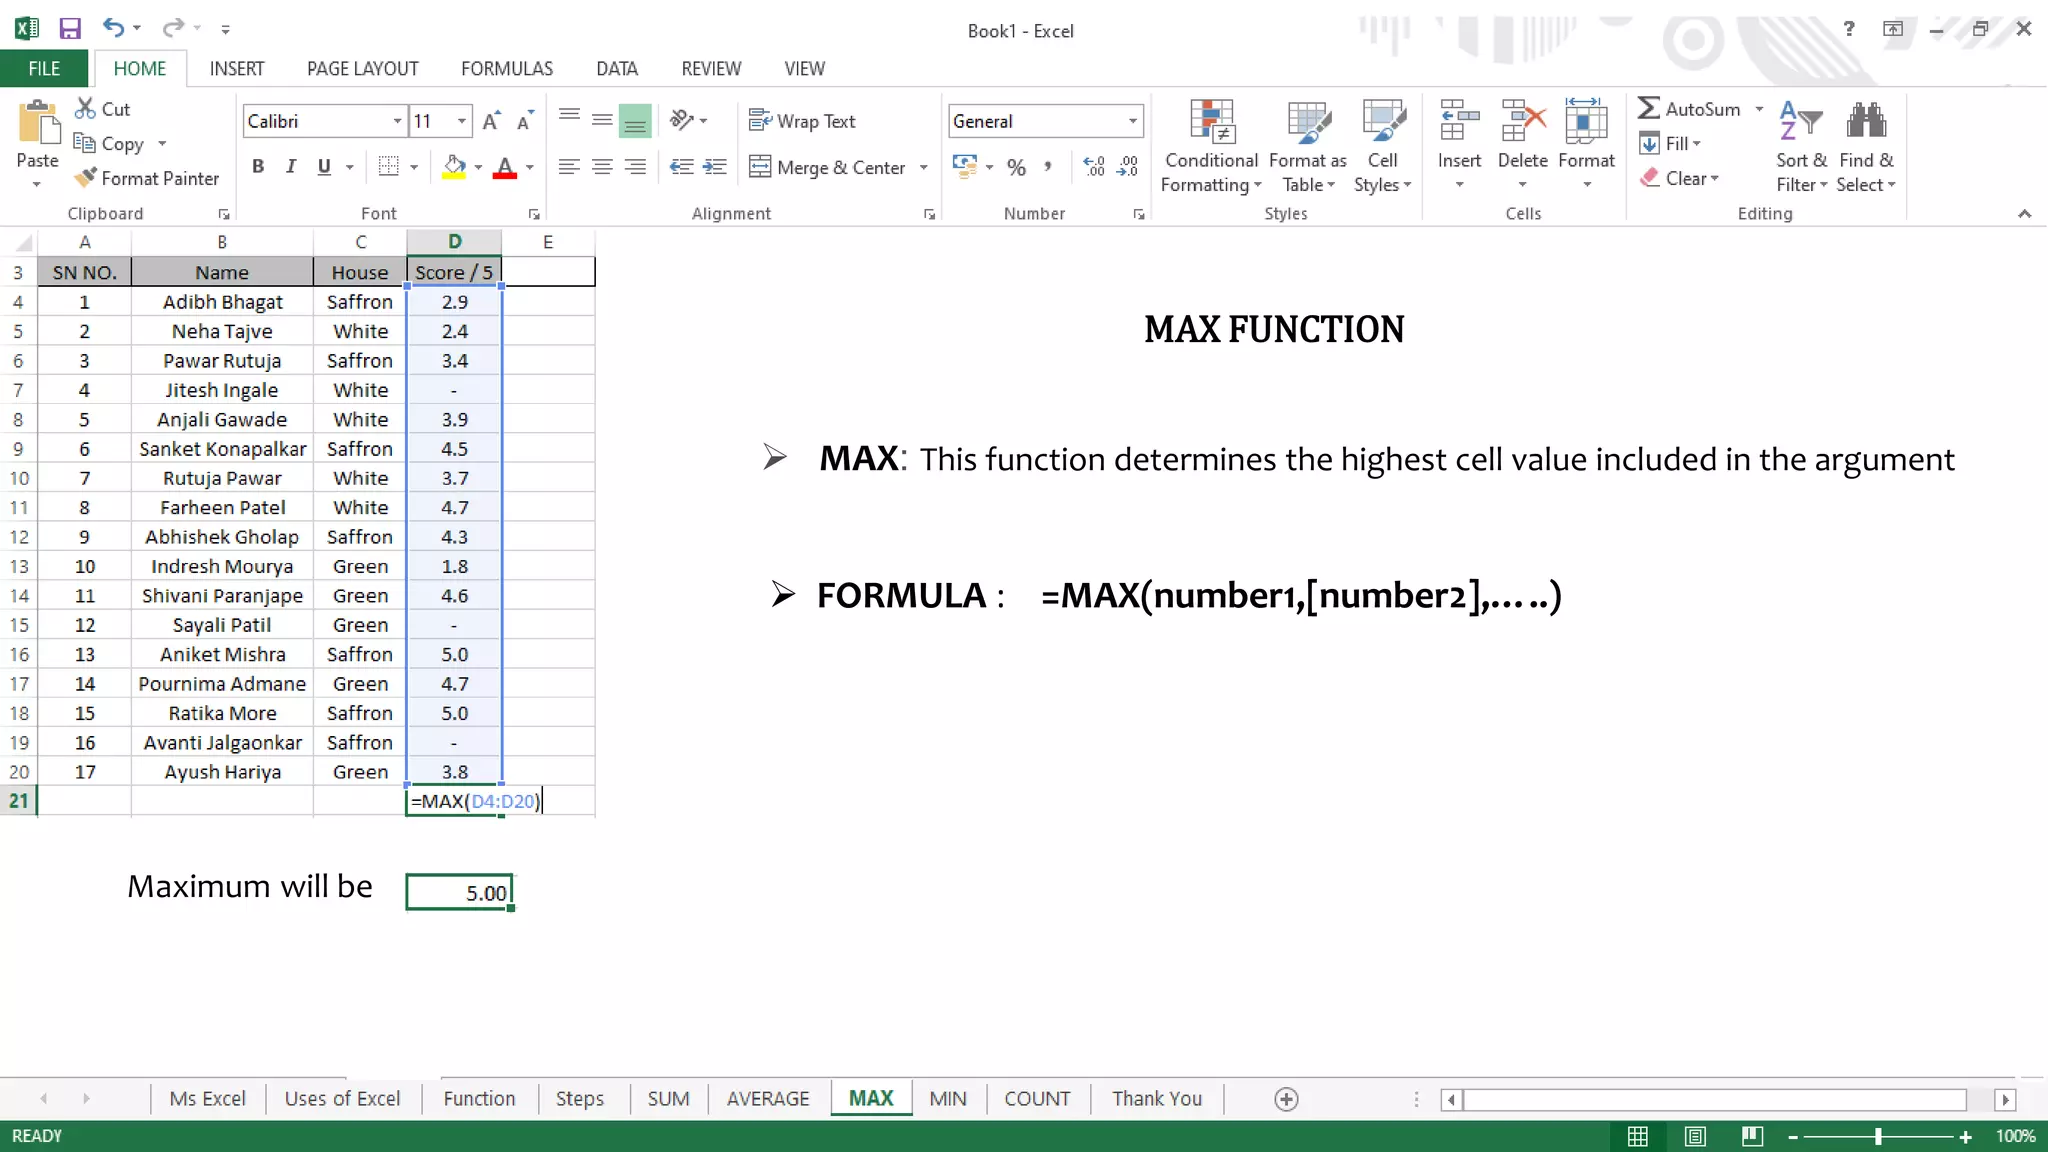This screenshot has height=1152, width=2048.
Task: Expand Merge & Center dropdown arrow
Action: pyautogui.click(x=923, y=167)
